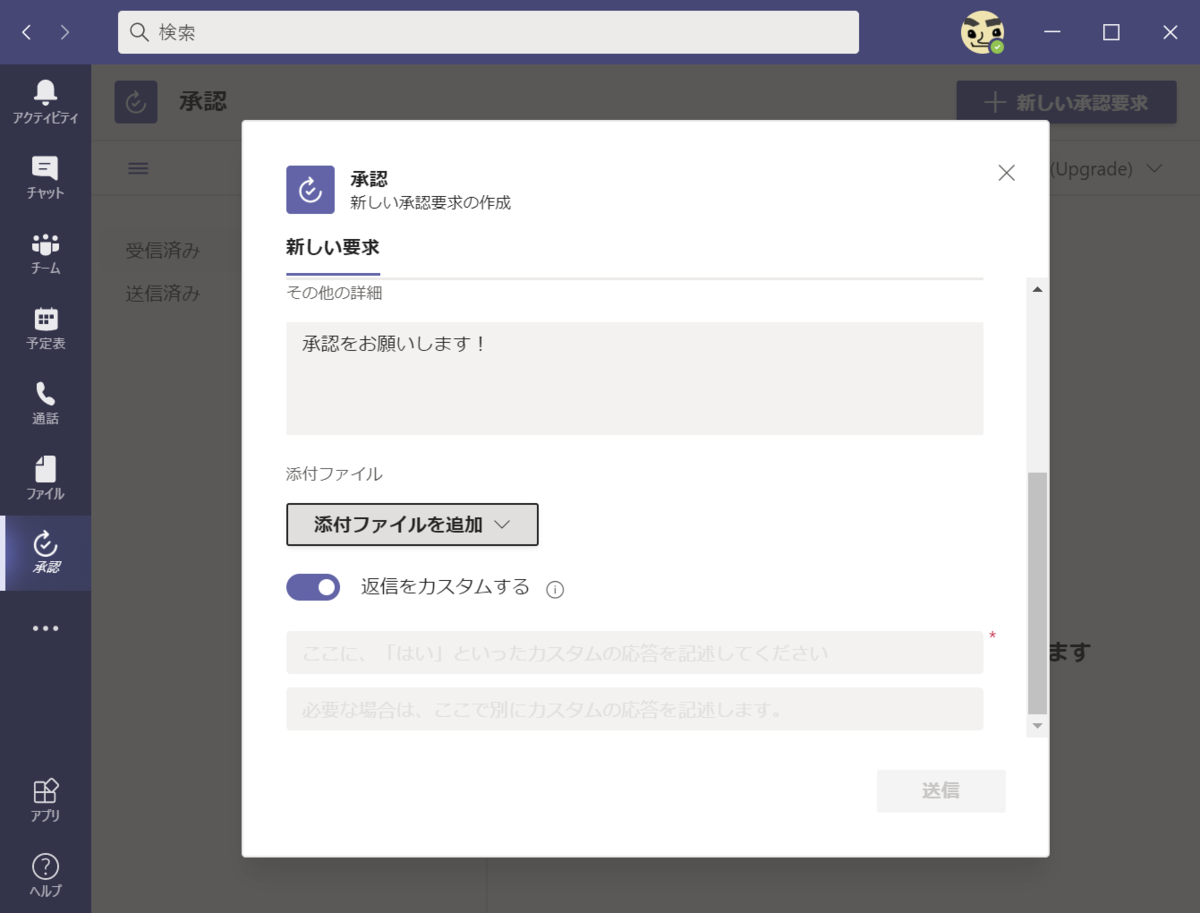Click the additional details text area
1200x913 pixels.
(x=634, y=378)
